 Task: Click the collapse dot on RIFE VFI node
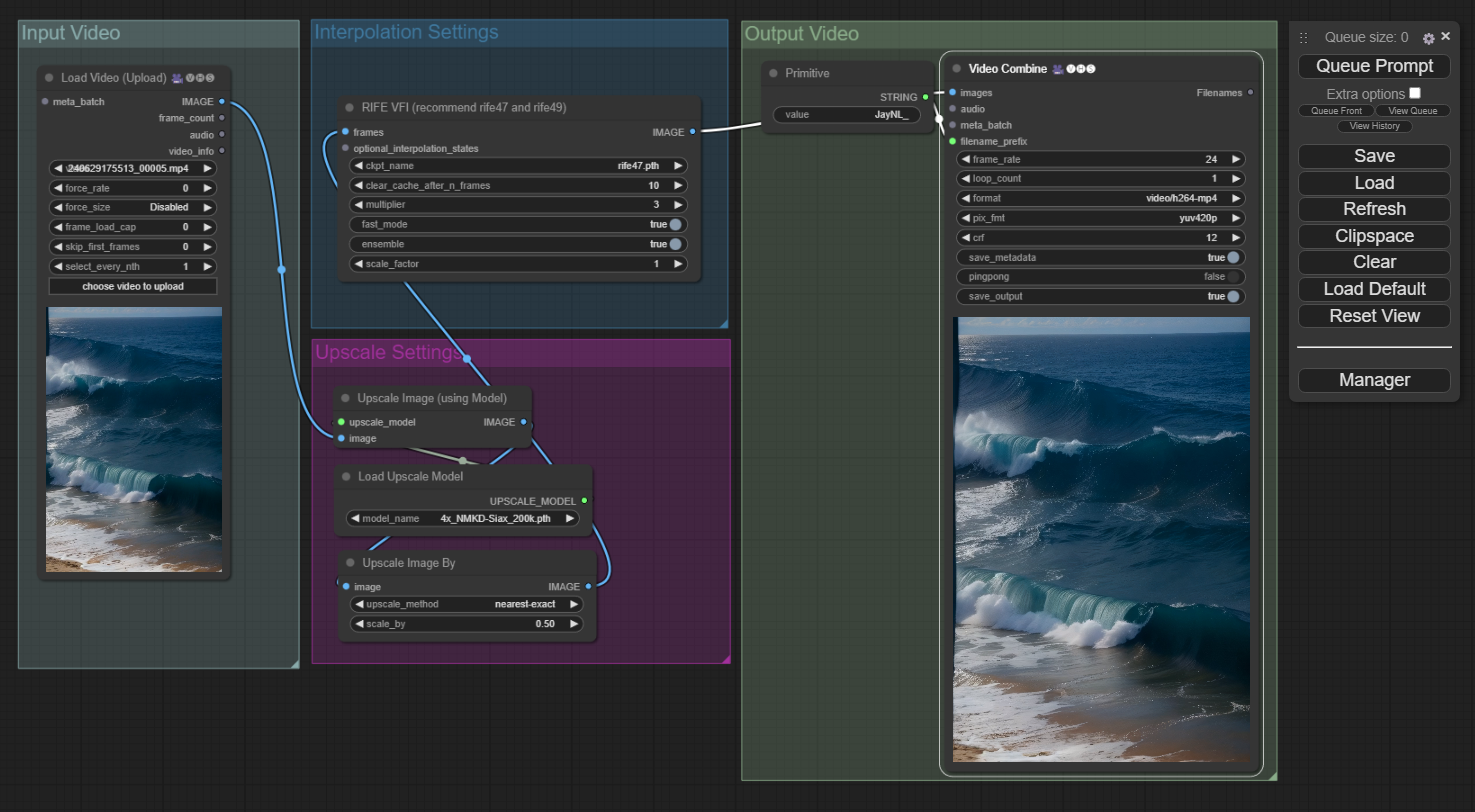tap(350, 108)
